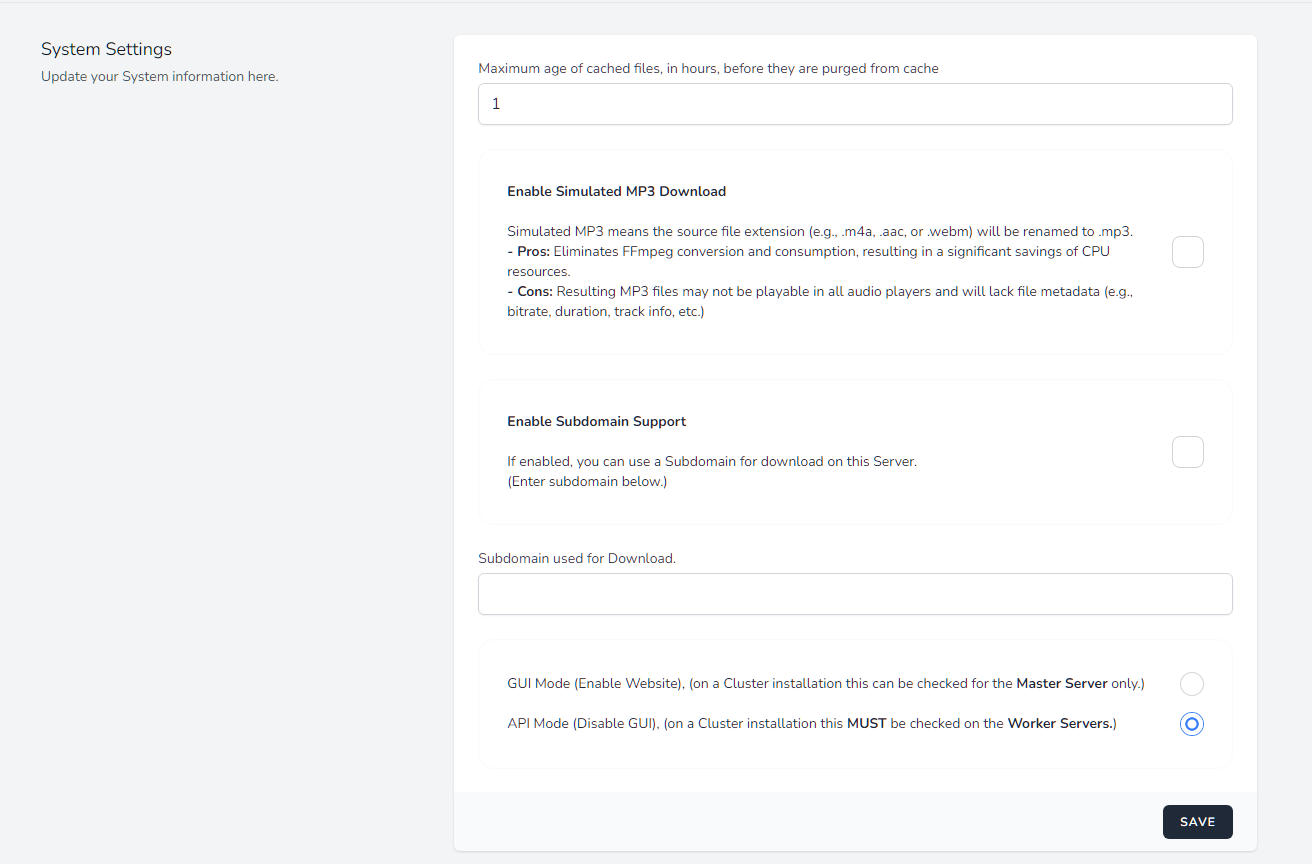Save the system settings
Viewport: 1312px width, 864px height.
pos(1197,822)
